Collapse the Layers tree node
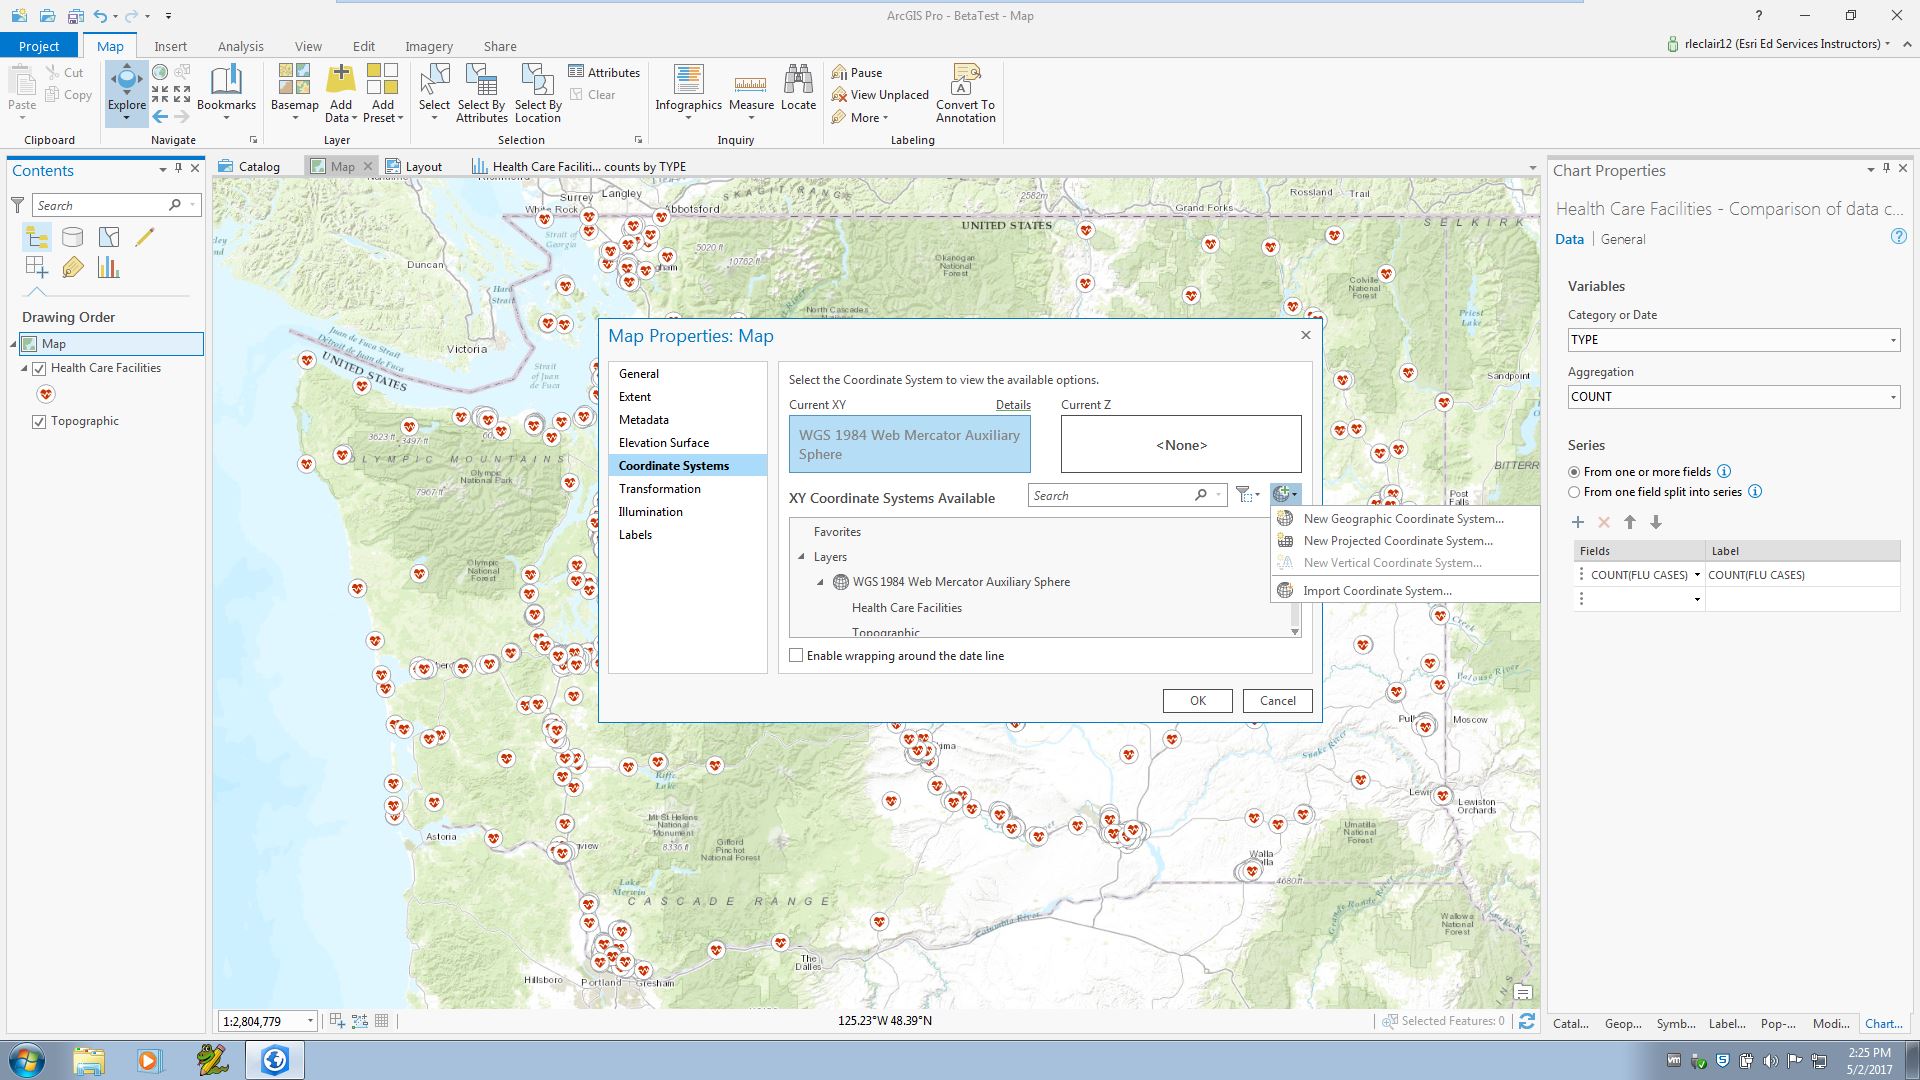The width and height of the screenshot is (1920, 1080). click(x=802, y=557)
